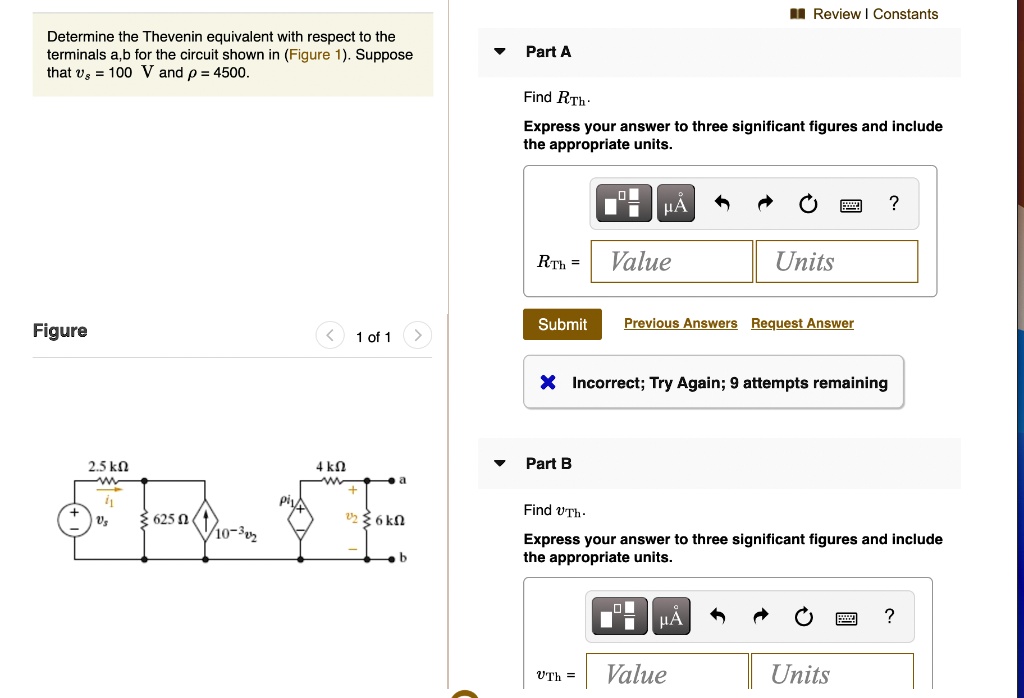
Task: Click the RTh Value input field
Action: click(x=671, y=261)
